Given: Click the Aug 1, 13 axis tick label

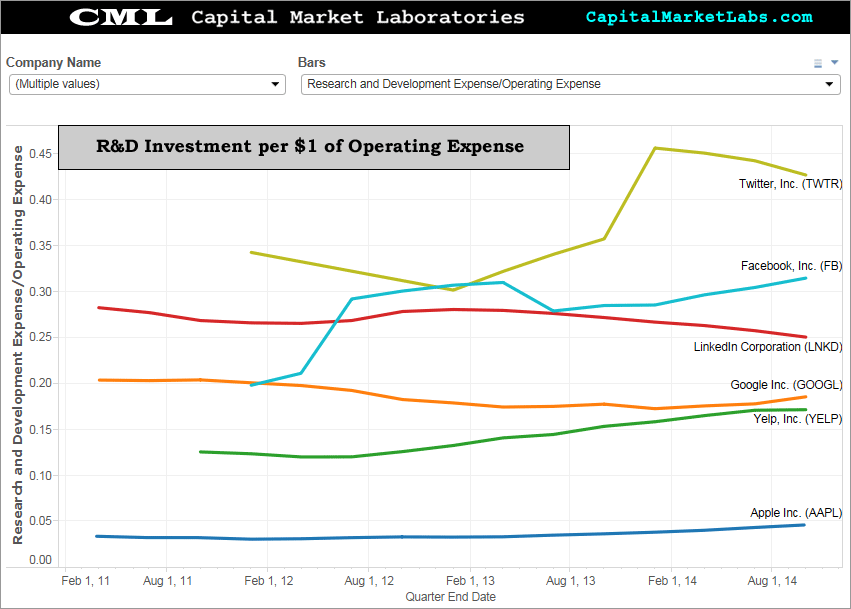Looking at the screenshot, I should click(x=570, y=581).
